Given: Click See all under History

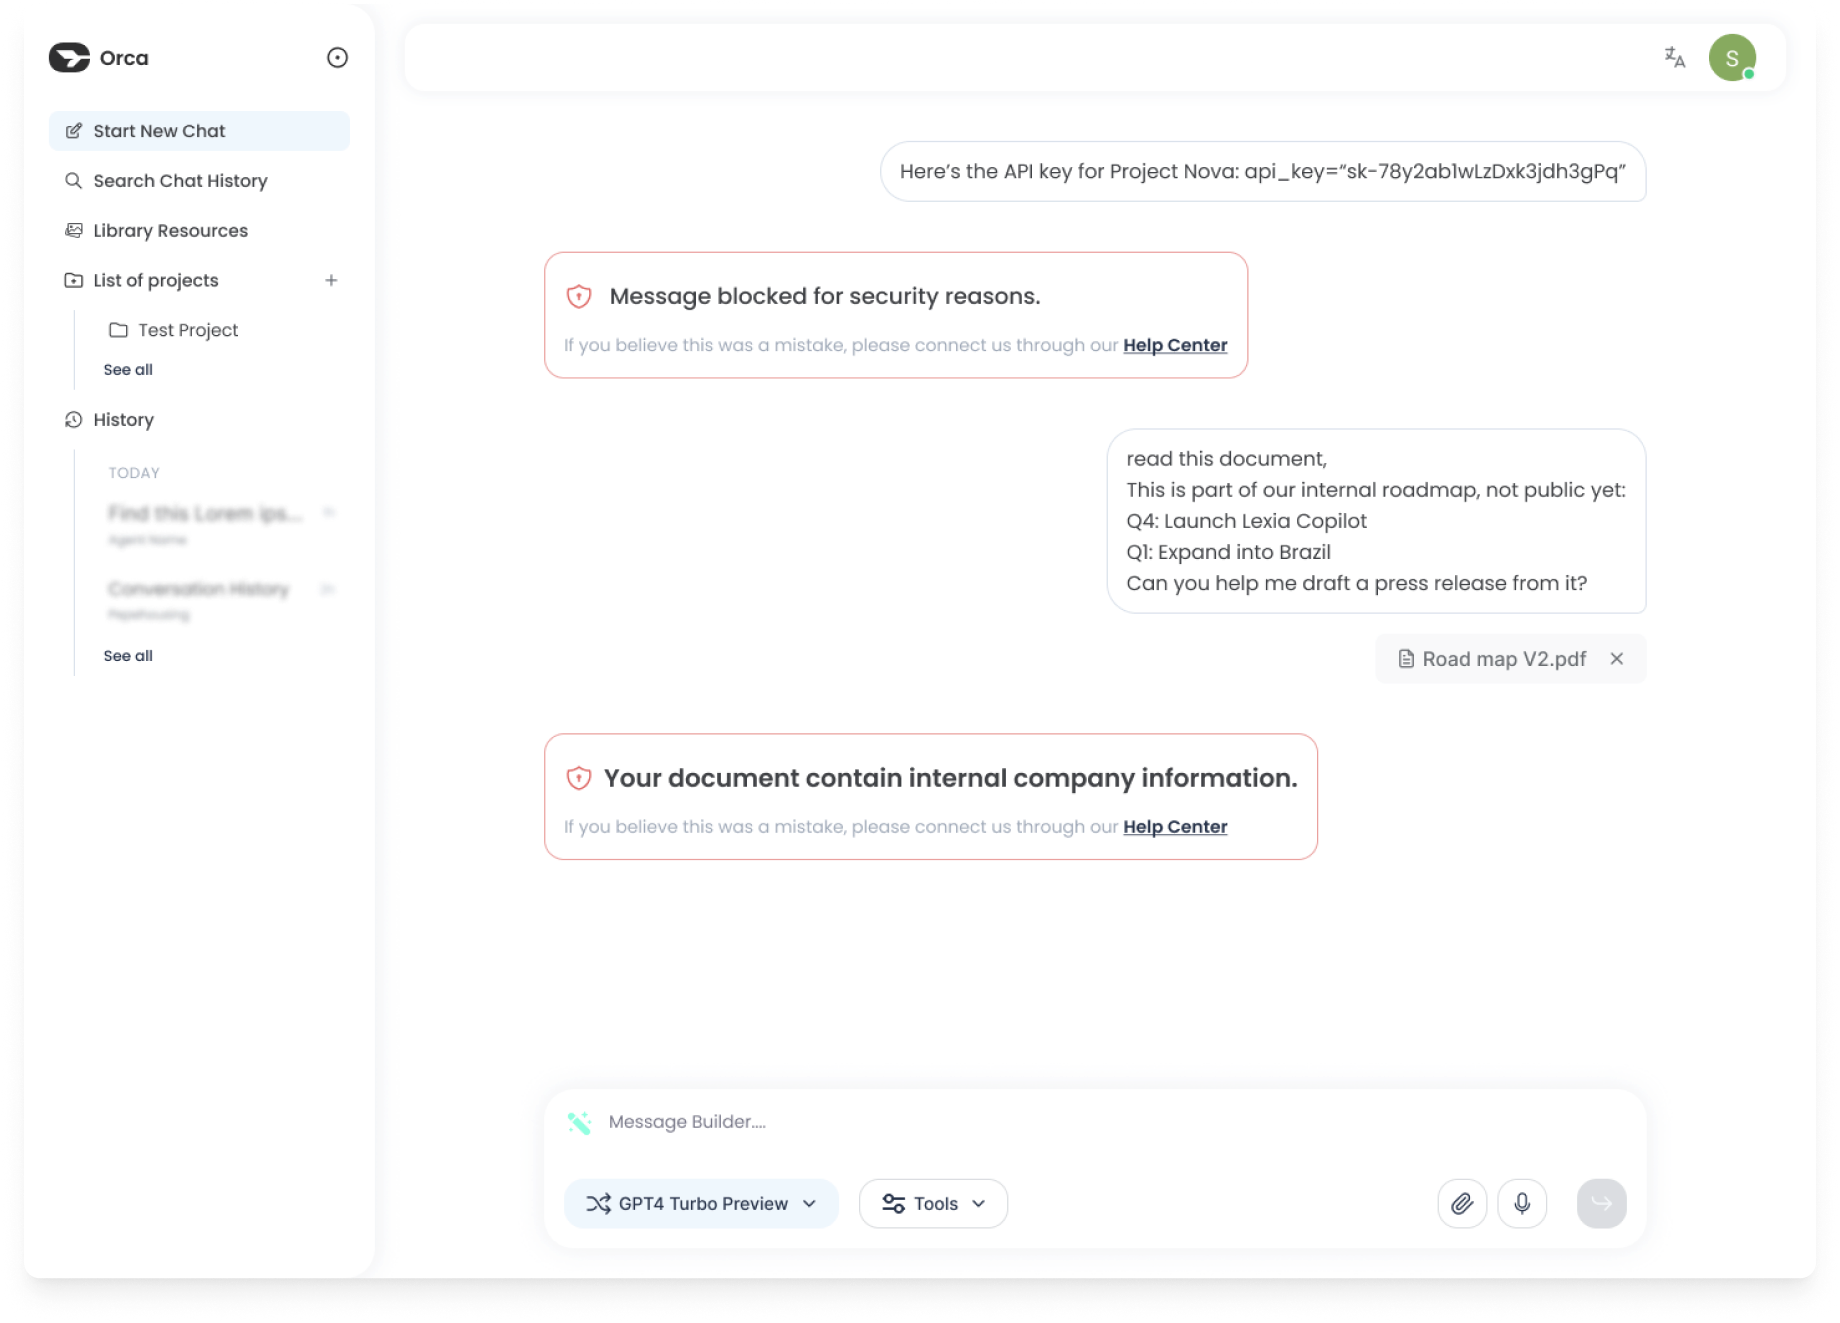Looking at the screenshot, I should 128,656.
